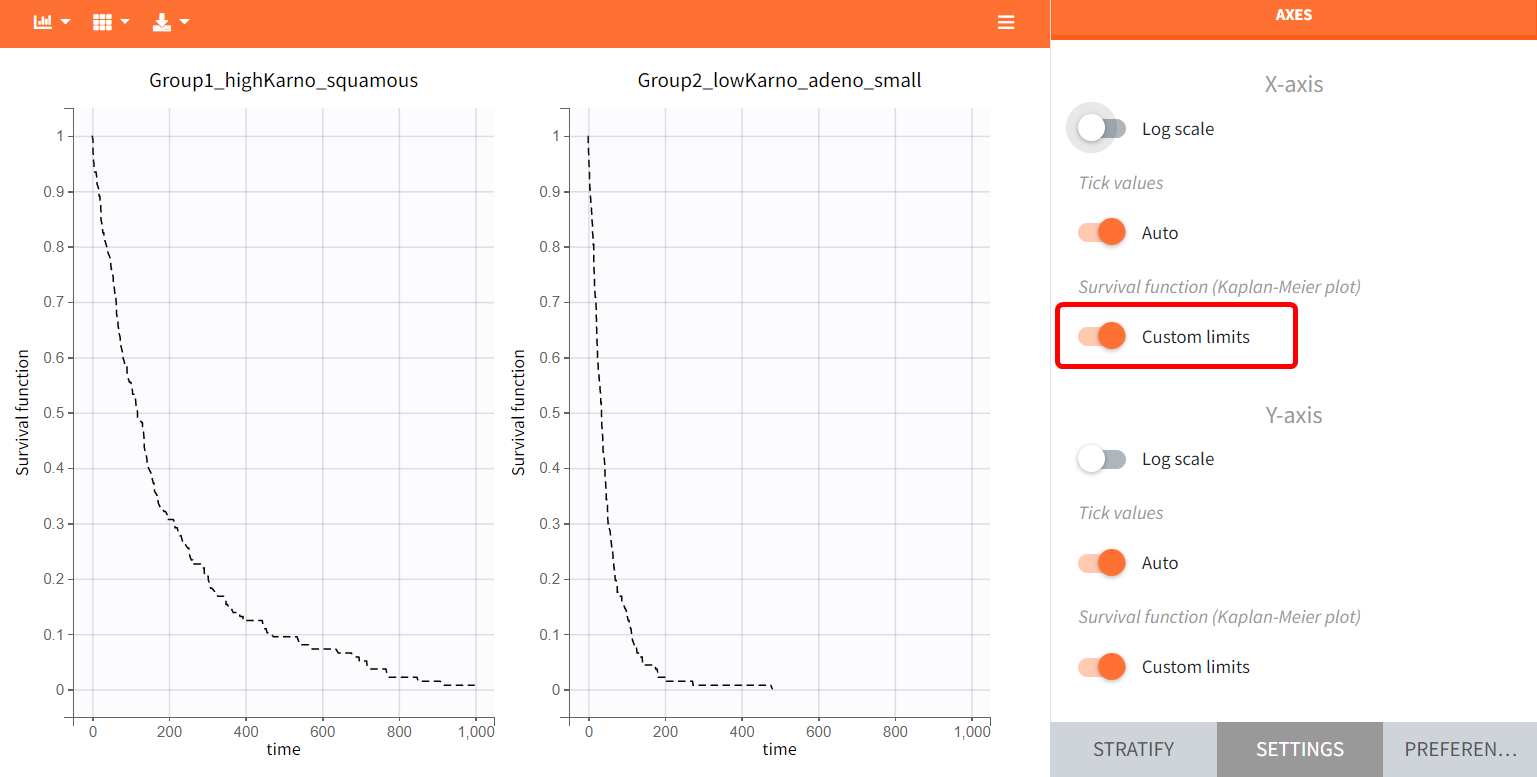
Task: Click the Group2_lowKarno_adeno_small plot title
Action: tap(779, 80)
